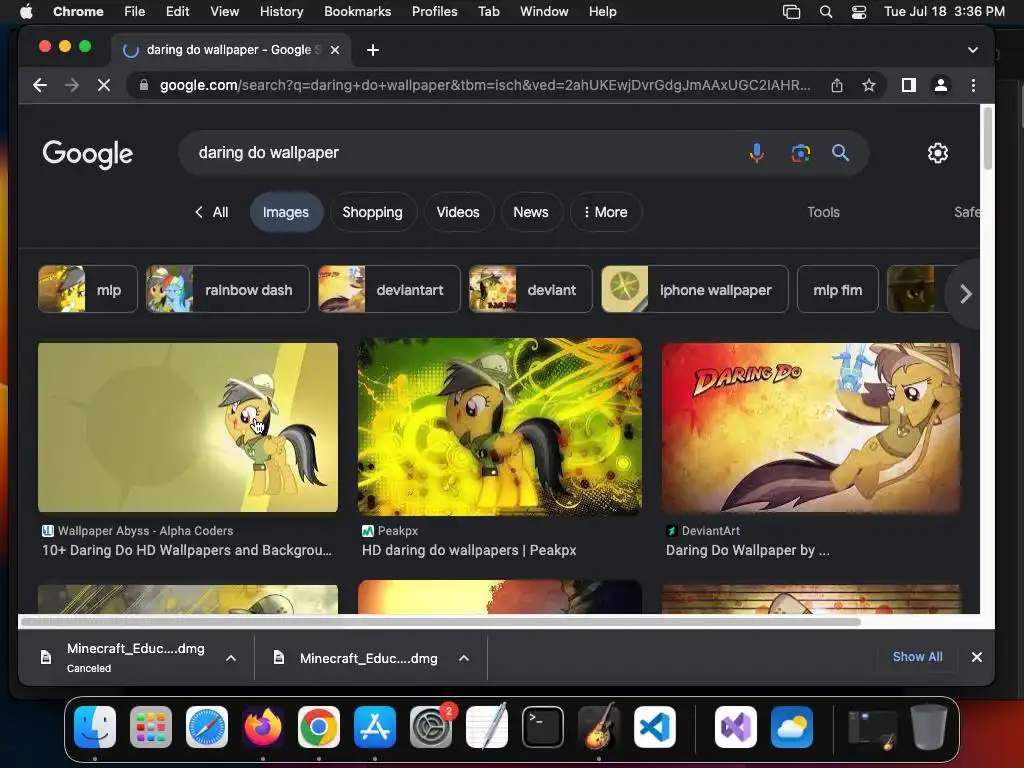Expand options for second Minecraft_Educ dmg download
The width and height of the screenshot is (1024, 768).
pos(464,658)
